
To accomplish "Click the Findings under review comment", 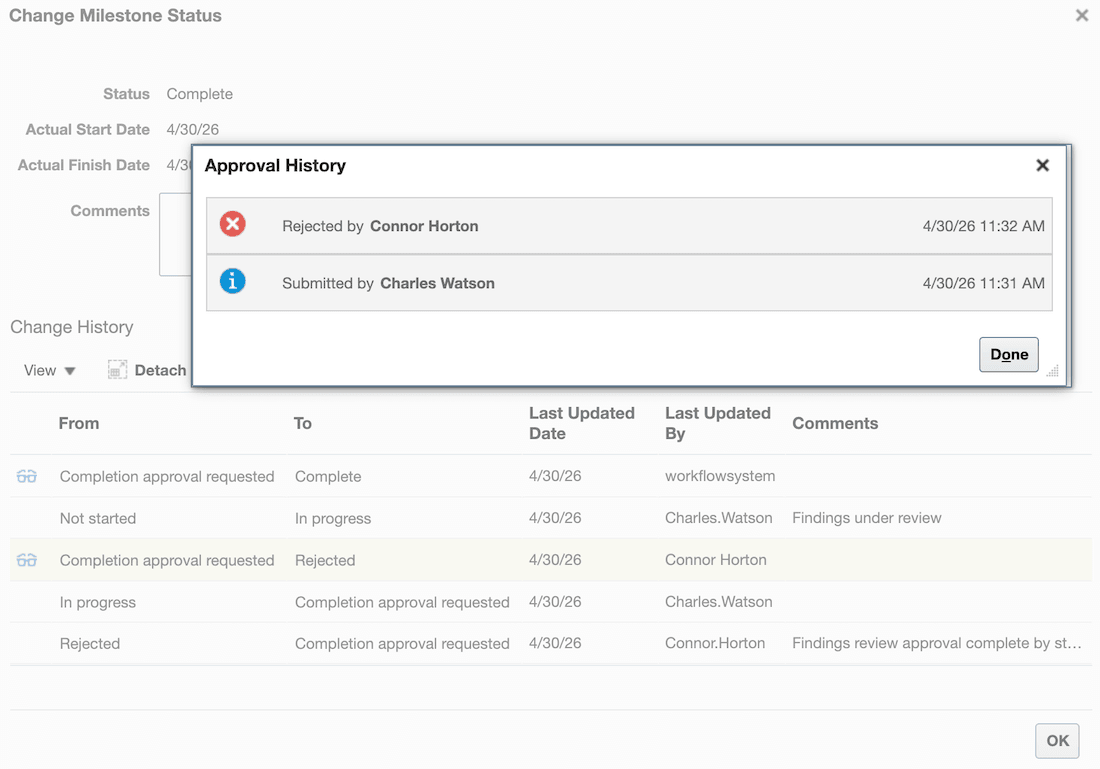I will pyautogui.click(x=866, y=518).
